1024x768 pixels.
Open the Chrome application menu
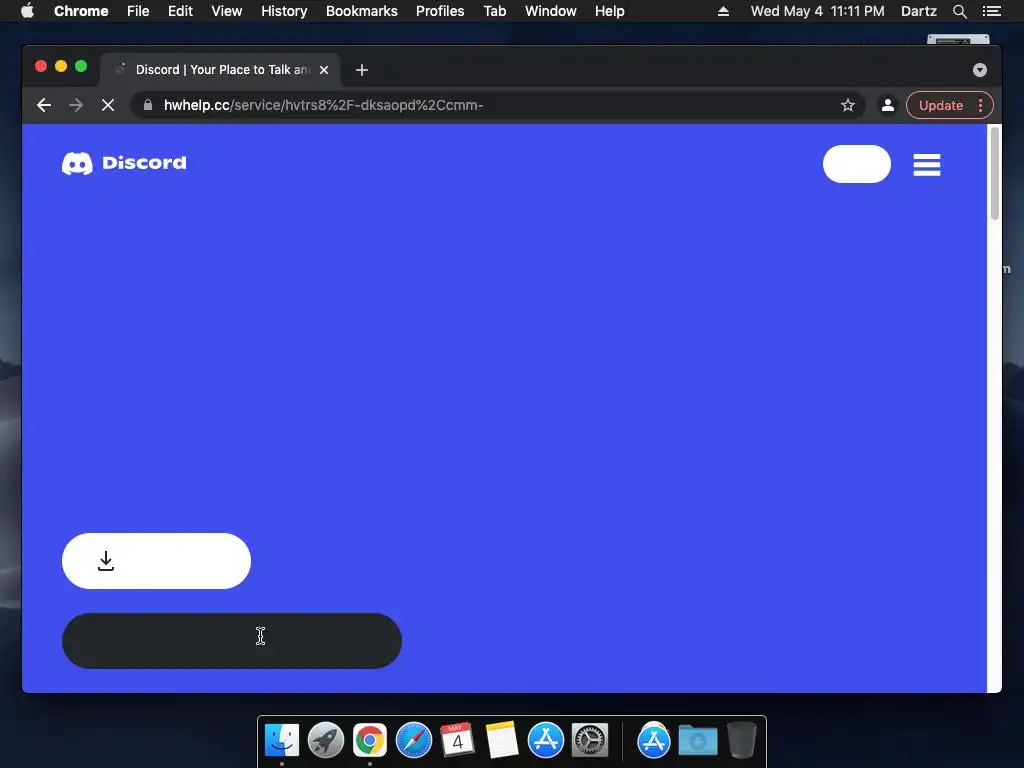81,11
